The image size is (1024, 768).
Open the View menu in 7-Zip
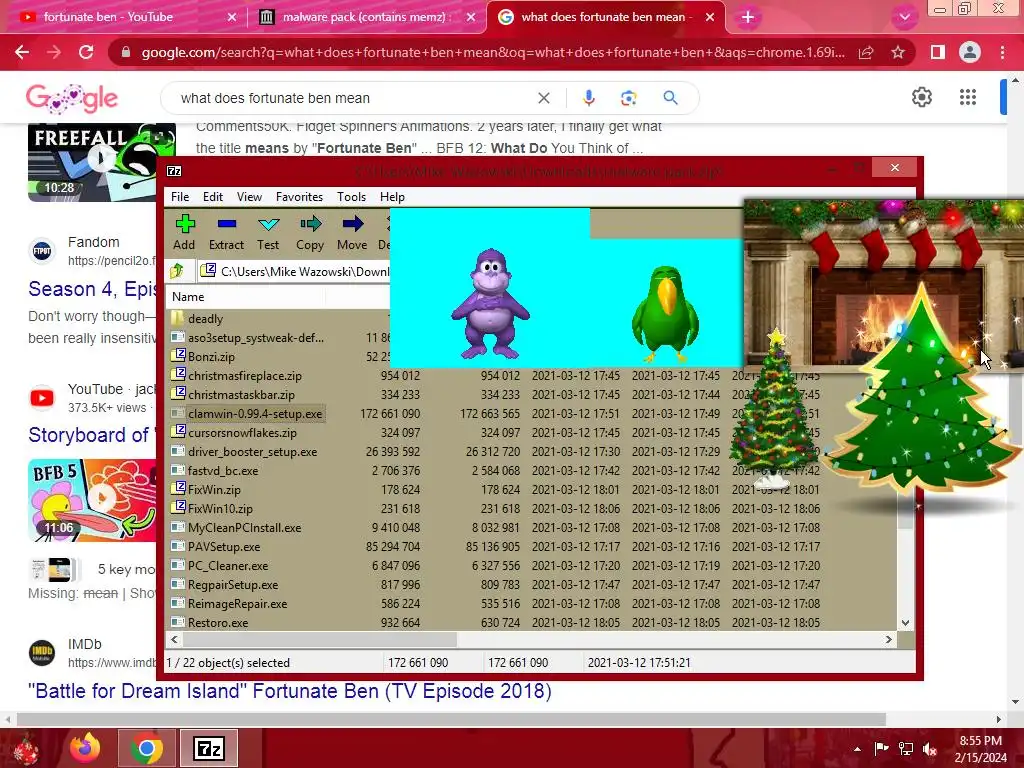249,197
